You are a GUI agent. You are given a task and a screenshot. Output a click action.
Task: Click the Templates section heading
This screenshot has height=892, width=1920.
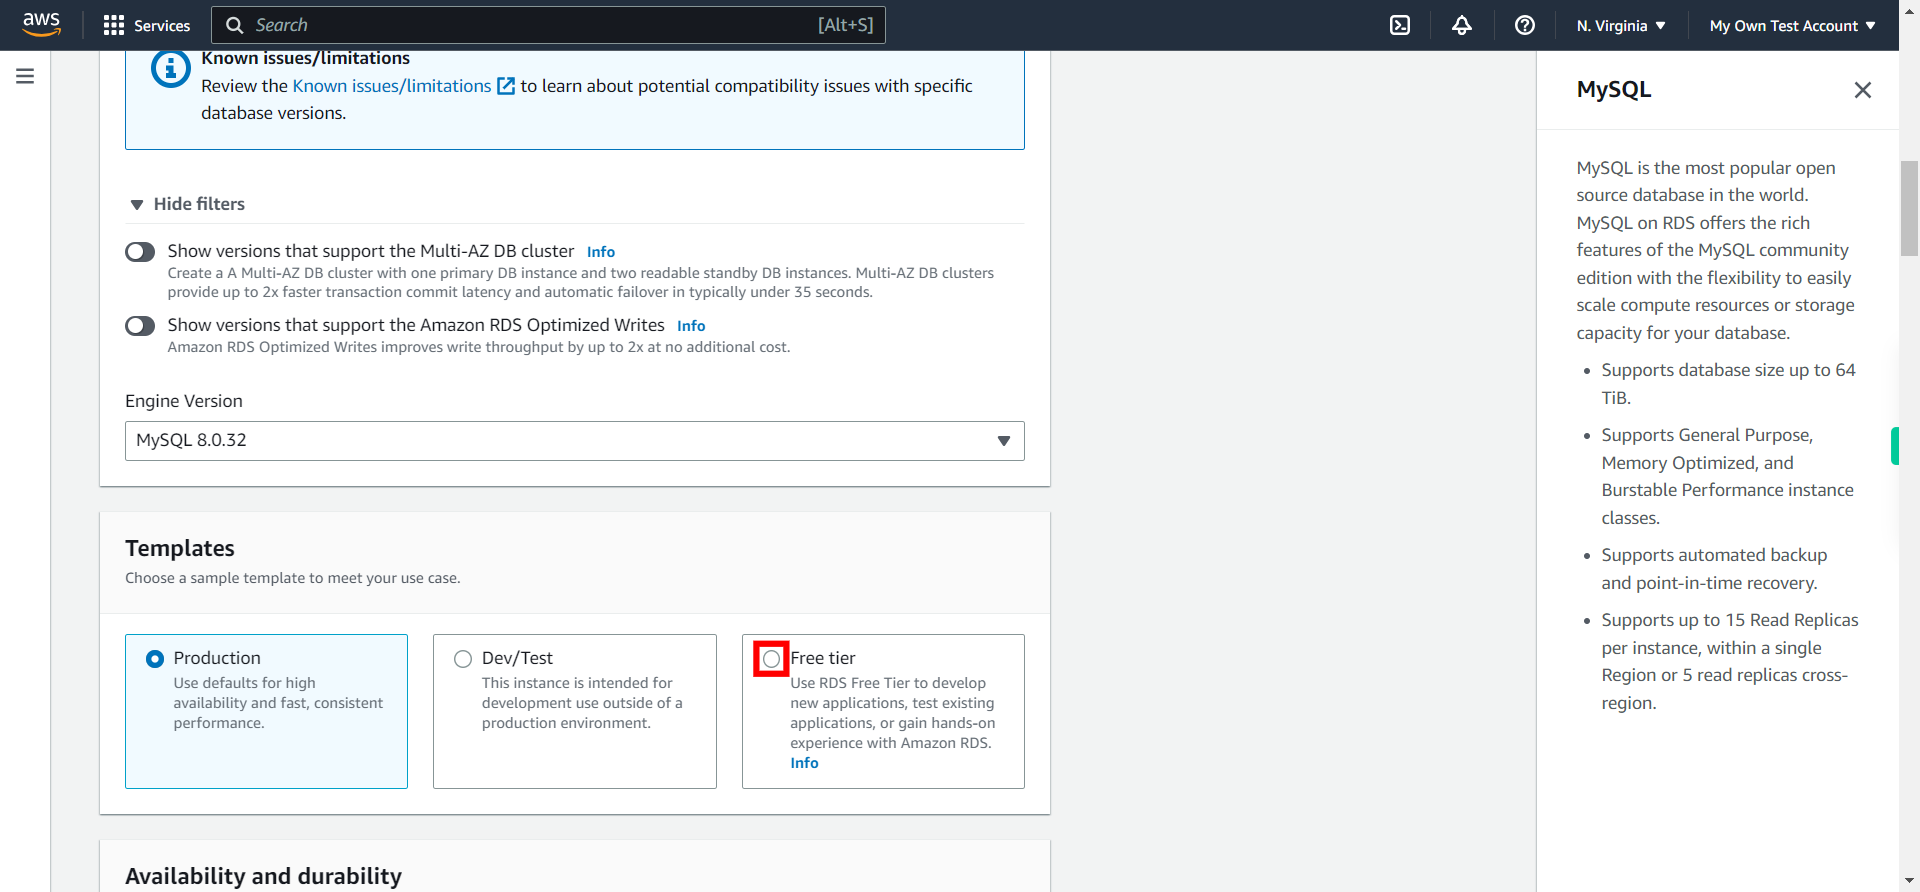click(180, 548)
